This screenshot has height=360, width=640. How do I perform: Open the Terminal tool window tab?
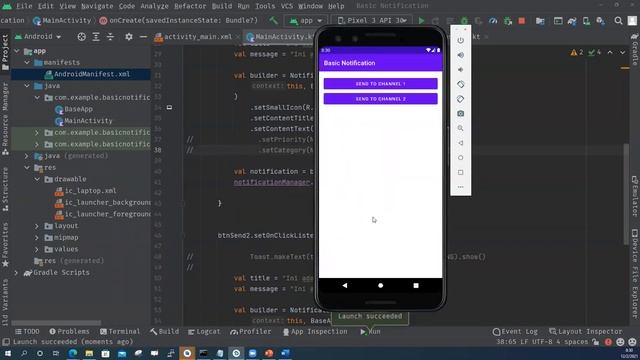[120, 331]
